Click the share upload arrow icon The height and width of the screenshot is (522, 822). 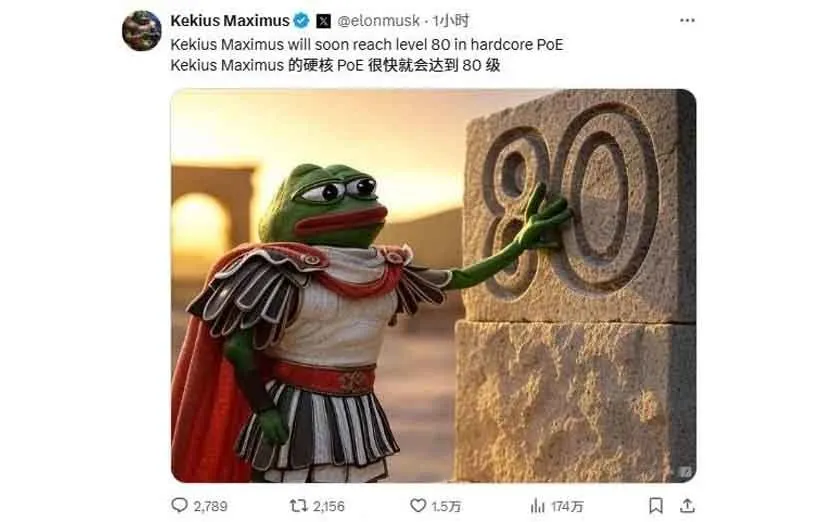pos(687,506)
